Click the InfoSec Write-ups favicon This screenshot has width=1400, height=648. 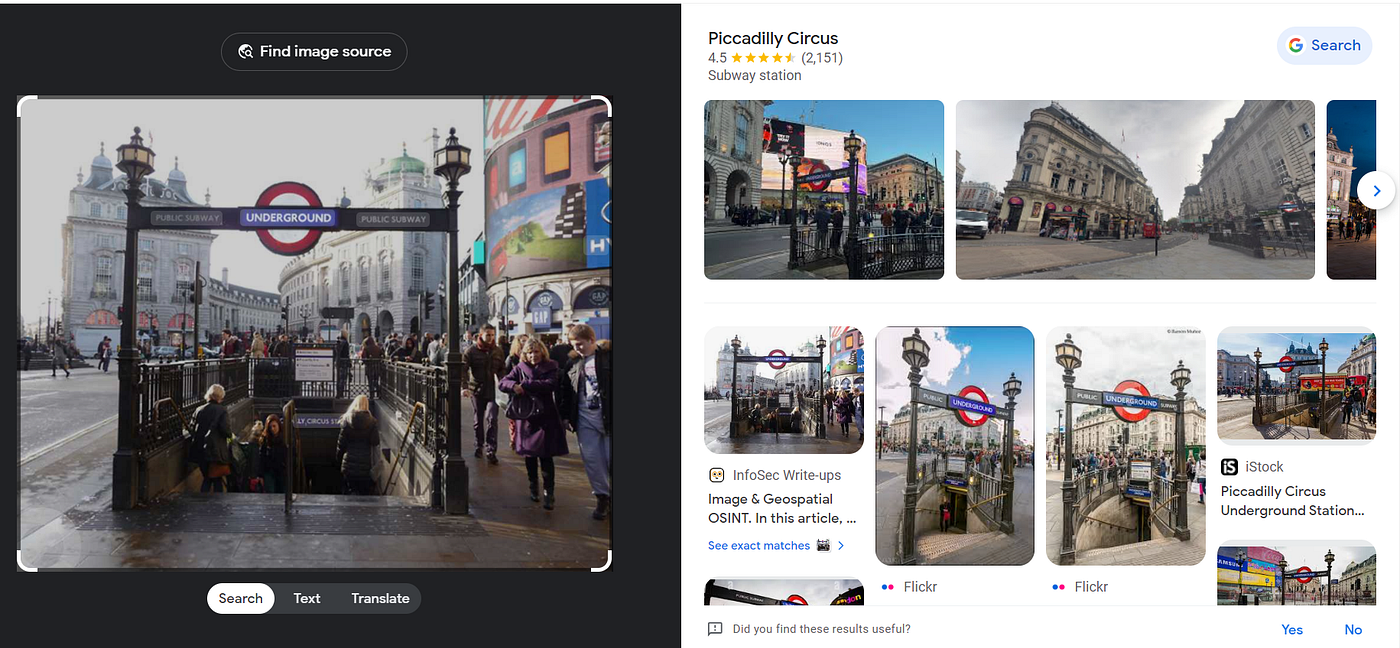pyautogui.click(x=716, y=475)
